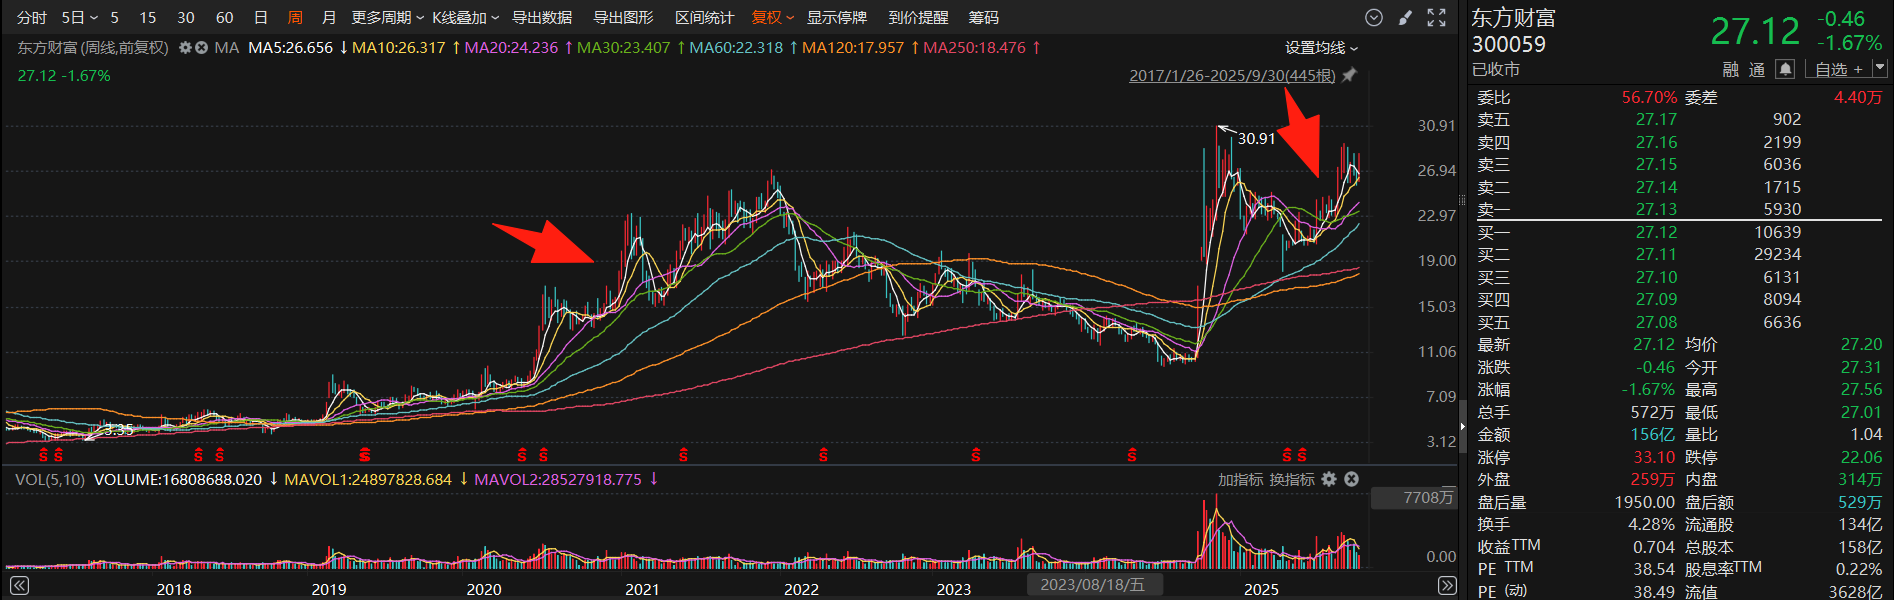Select the 30-minute period
Screen dimensions: 1894x600
click(x=186, y=18)
